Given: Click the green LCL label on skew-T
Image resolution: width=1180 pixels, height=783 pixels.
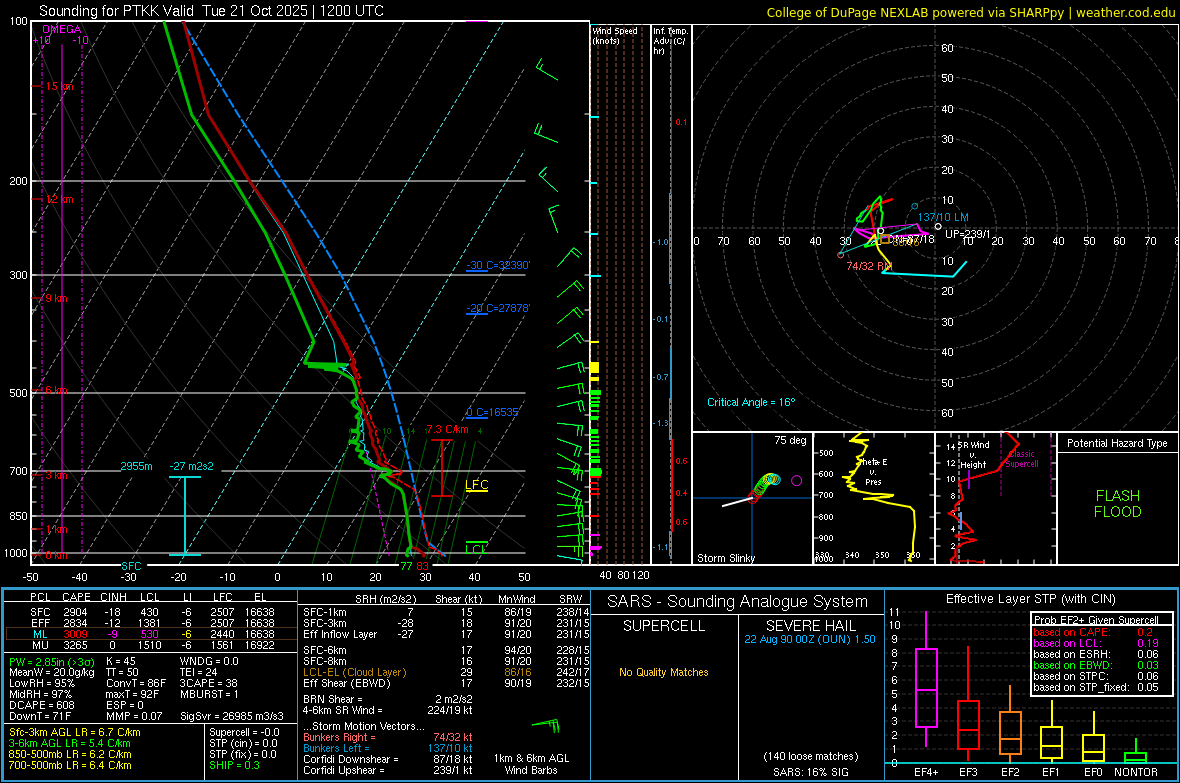Looking at the screenshot, I should 476,549.
